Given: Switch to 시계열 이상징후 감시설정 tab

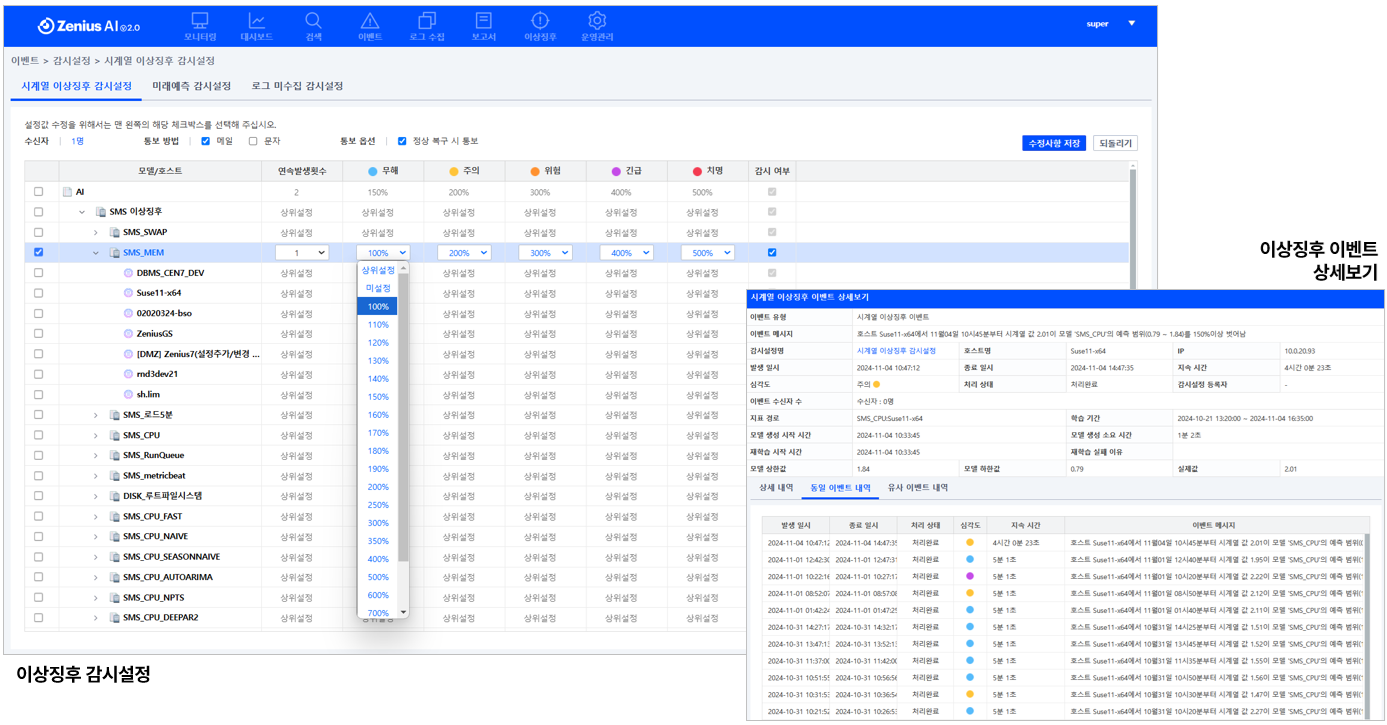Looking at the screenshot, I should pyautogui.click(x=77, y=86).
